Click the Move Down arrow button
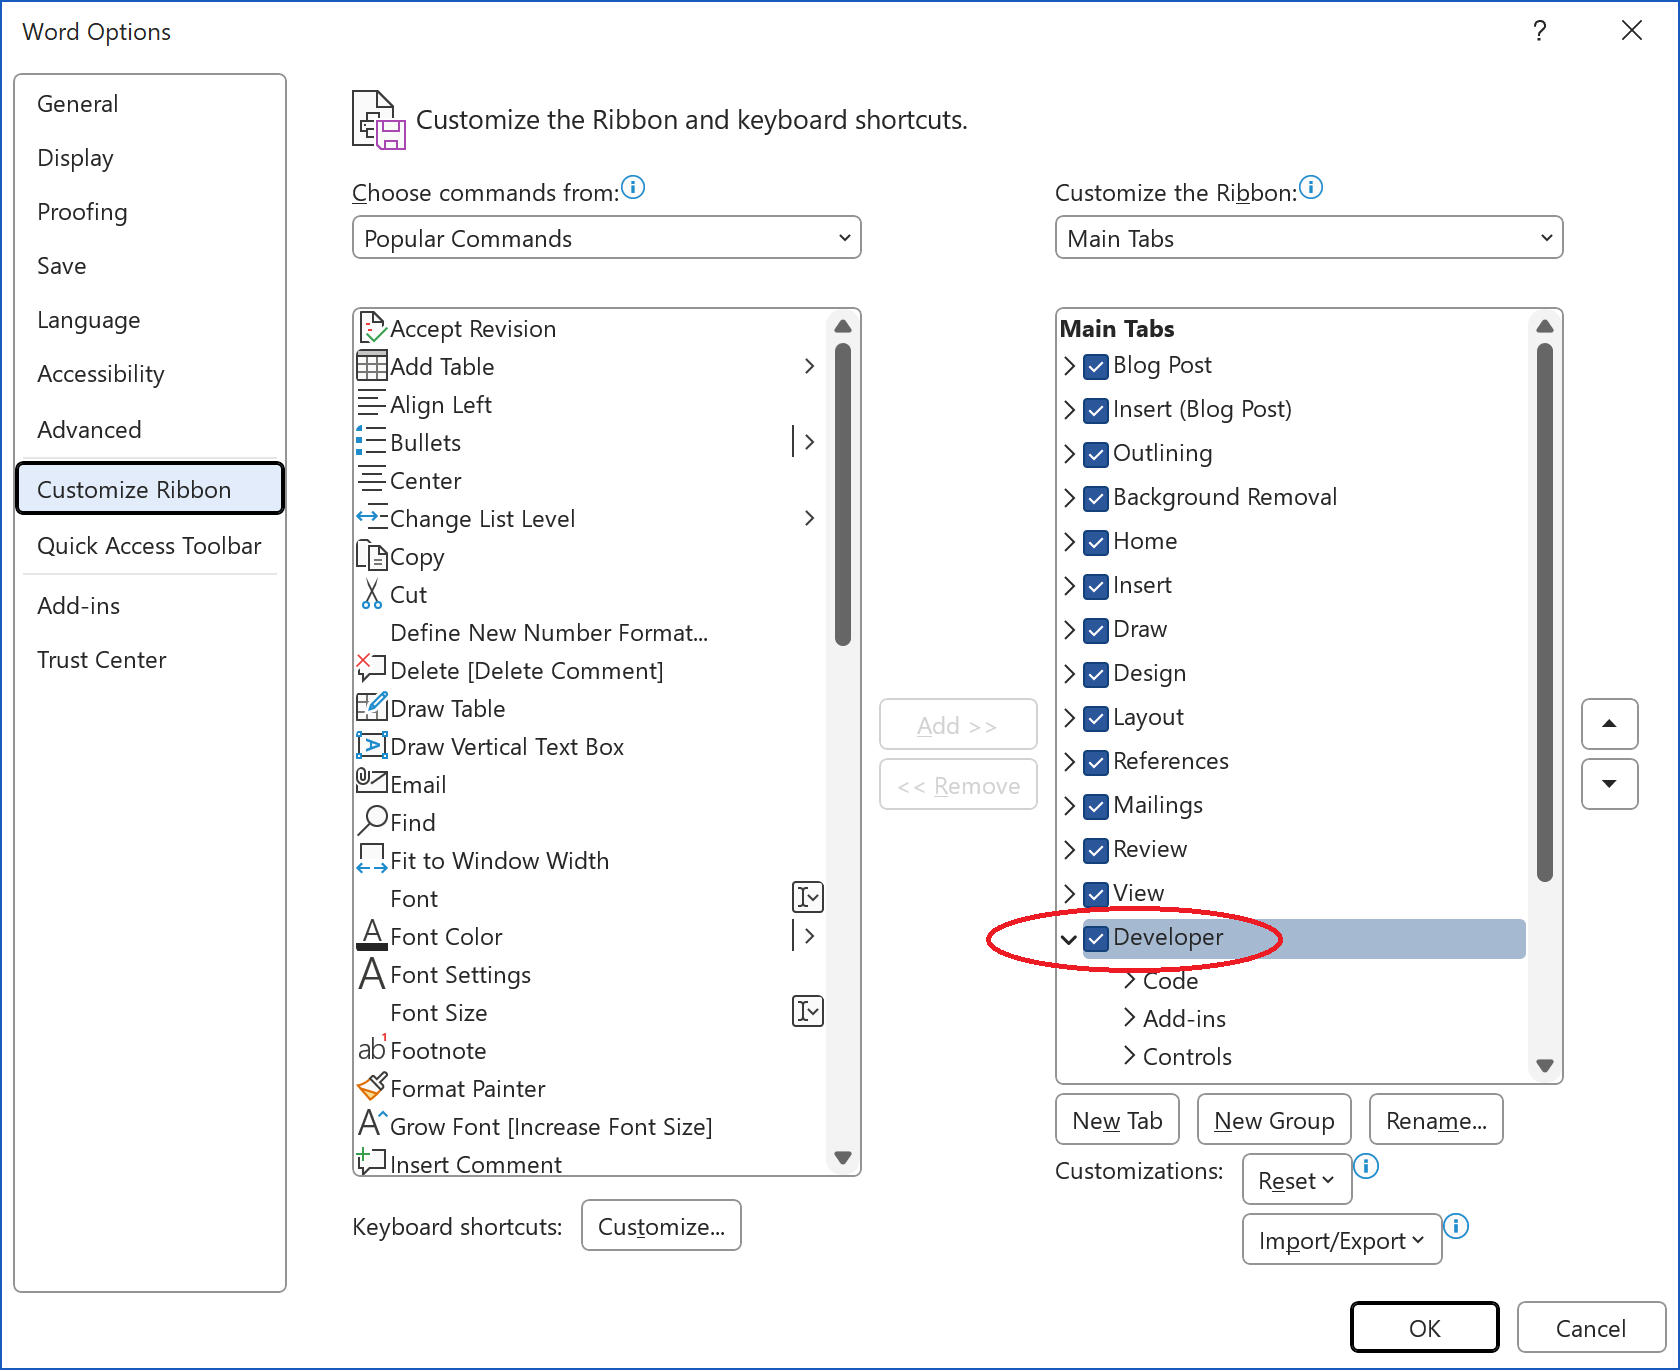1680x1370 pixels. 1609,784
